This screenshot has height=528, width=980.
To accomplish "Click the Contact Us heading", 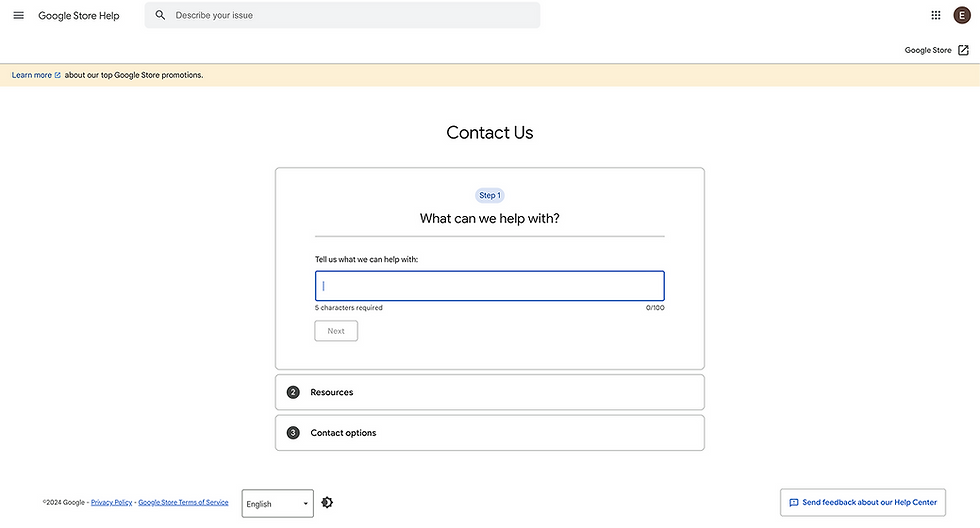I will pos(489,132).
